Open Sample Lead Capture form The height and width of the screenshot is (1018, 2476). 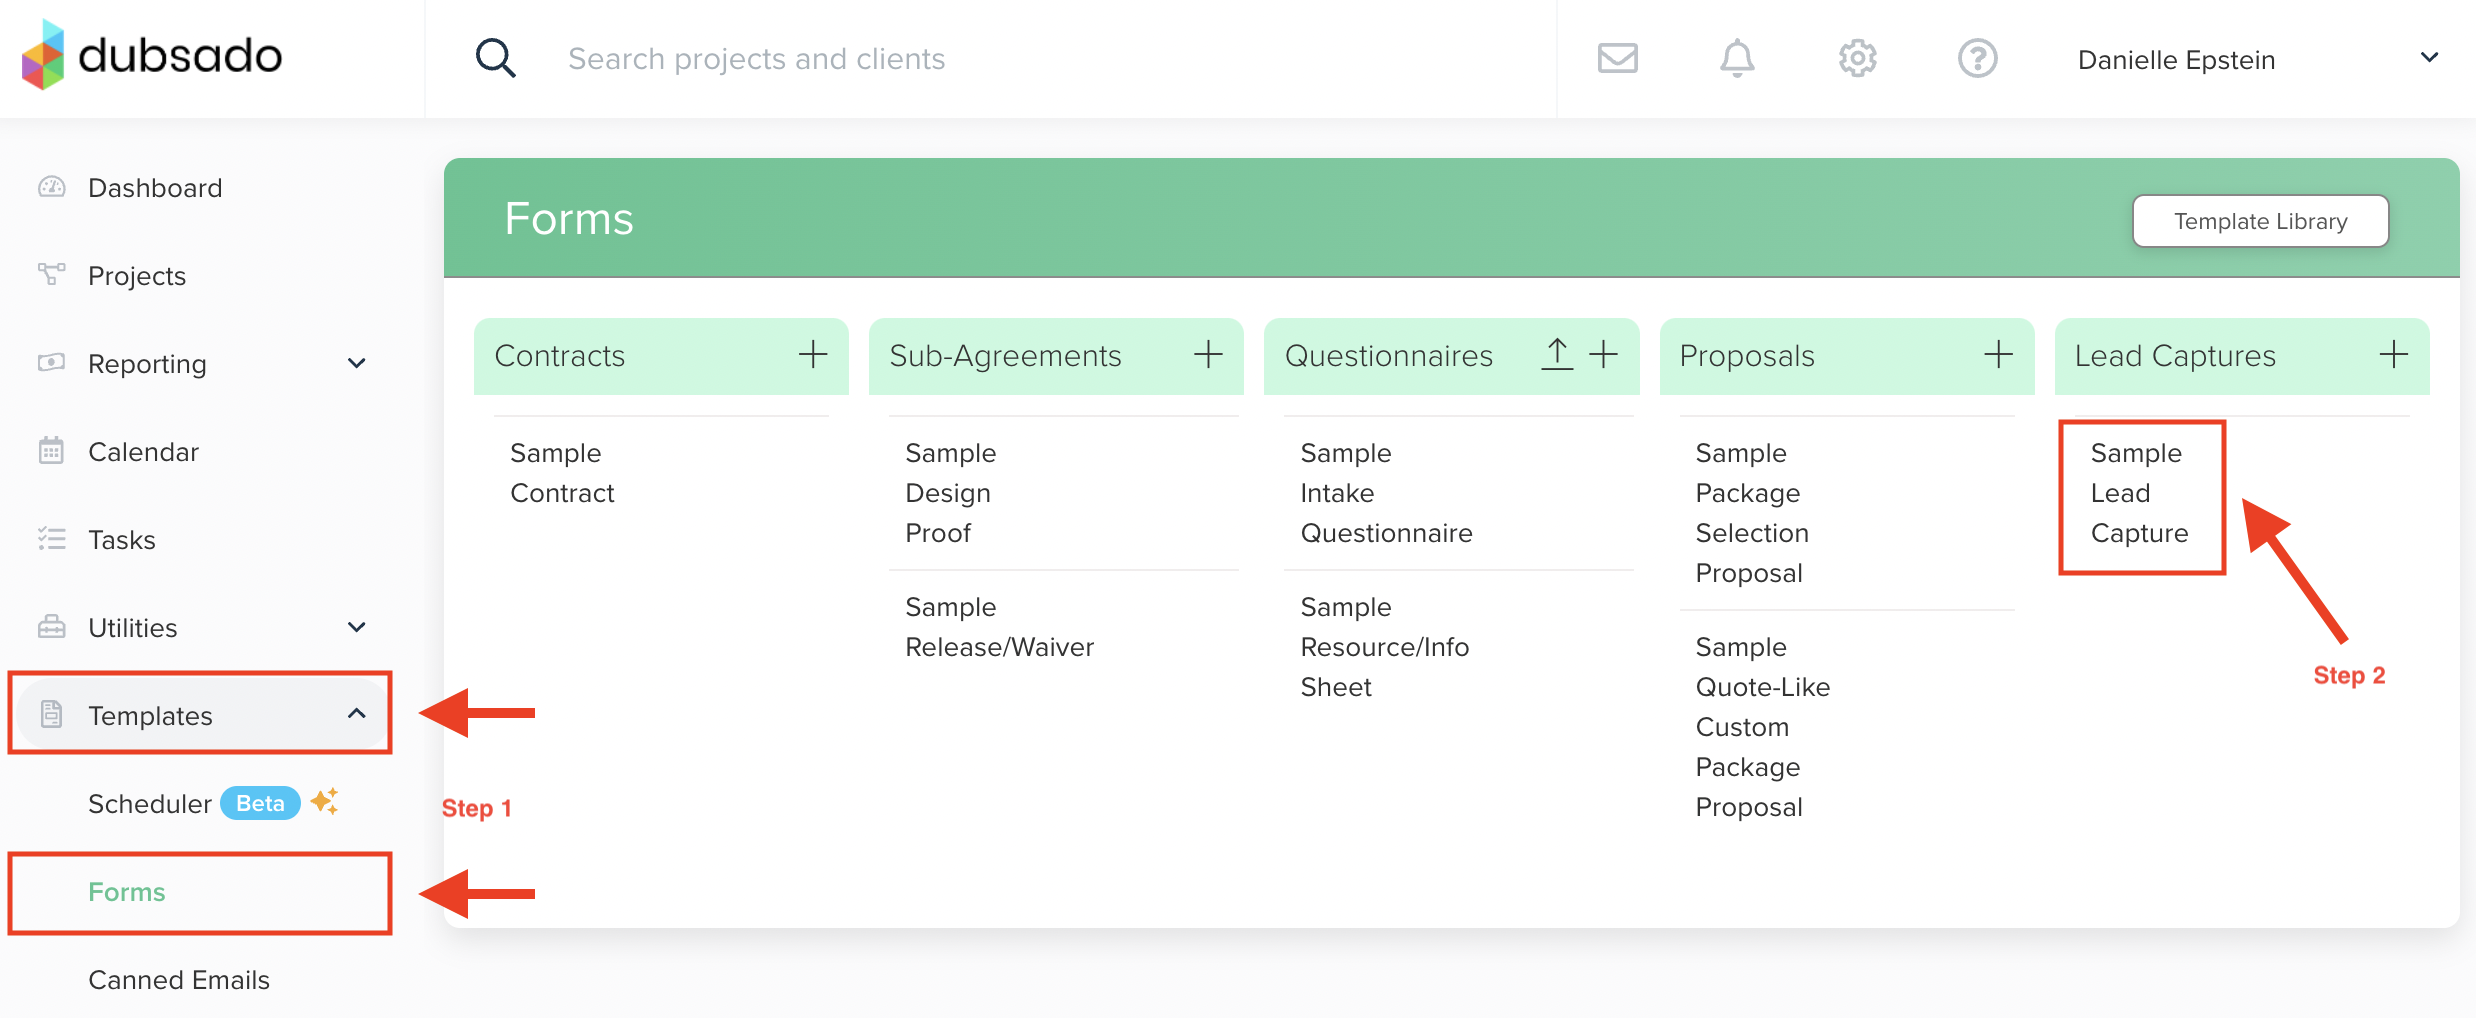pos(2139,493)
